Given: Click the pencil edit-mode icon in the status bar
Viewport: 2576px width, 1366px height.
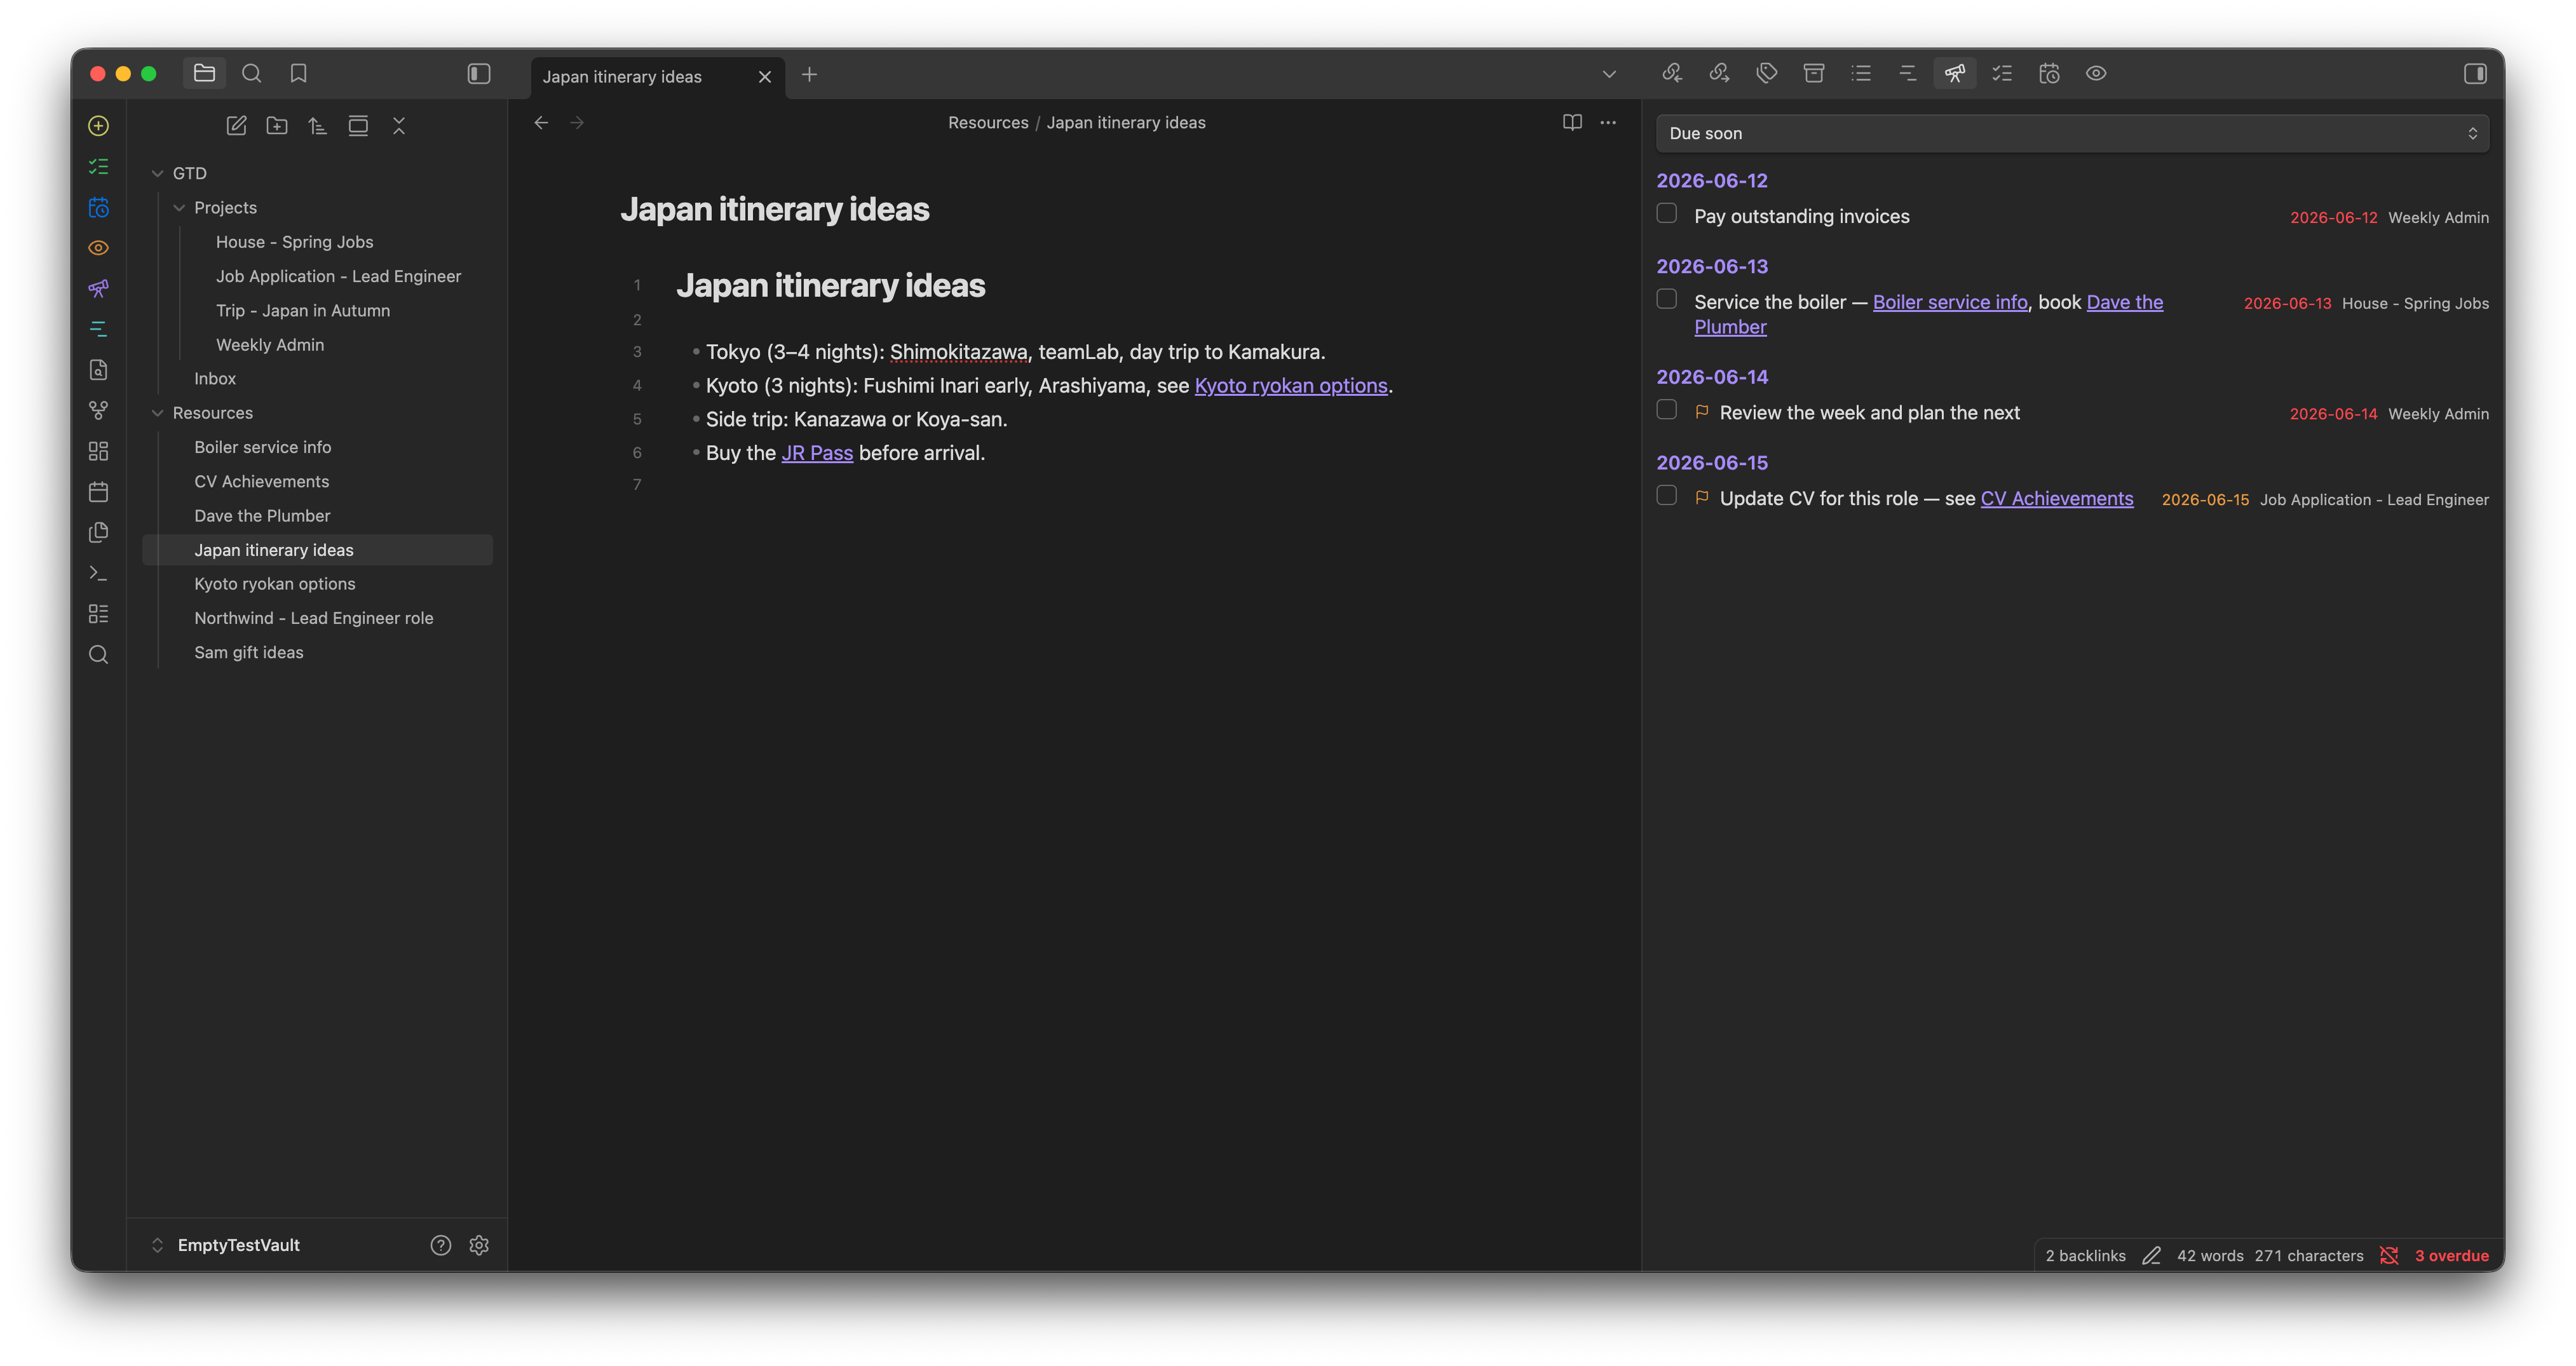Looking at the screenshot, I should (x=2151, y=1255).
